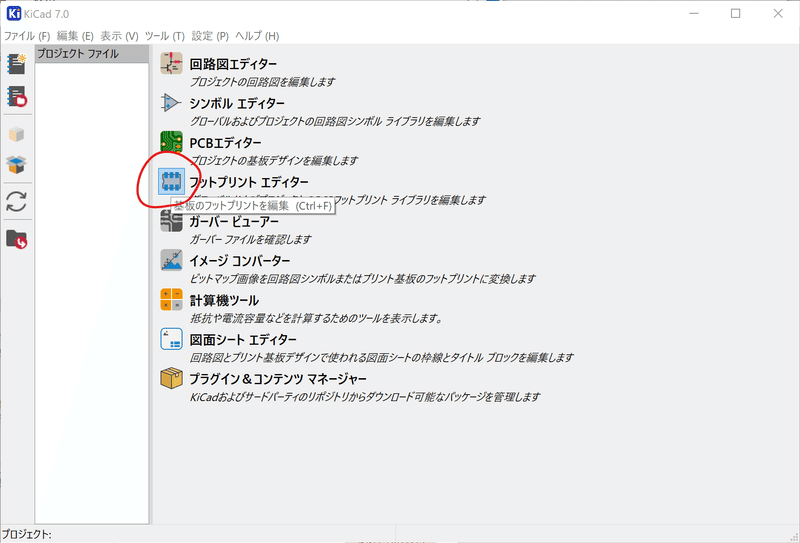
Task: Click the Symbol Editor description about global libraries
Action: pyautogui.click(x=335, y=121)
